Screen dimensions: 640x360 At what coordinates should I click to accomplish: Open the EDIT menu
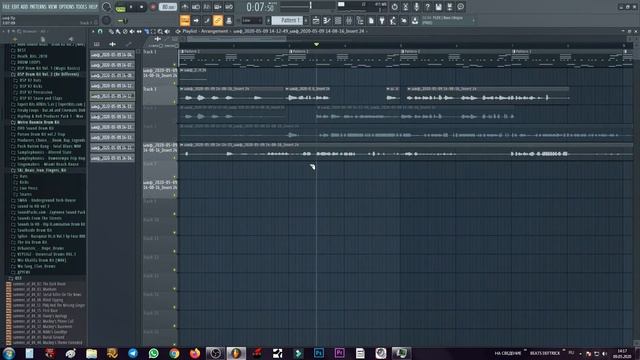pos(16,7)
